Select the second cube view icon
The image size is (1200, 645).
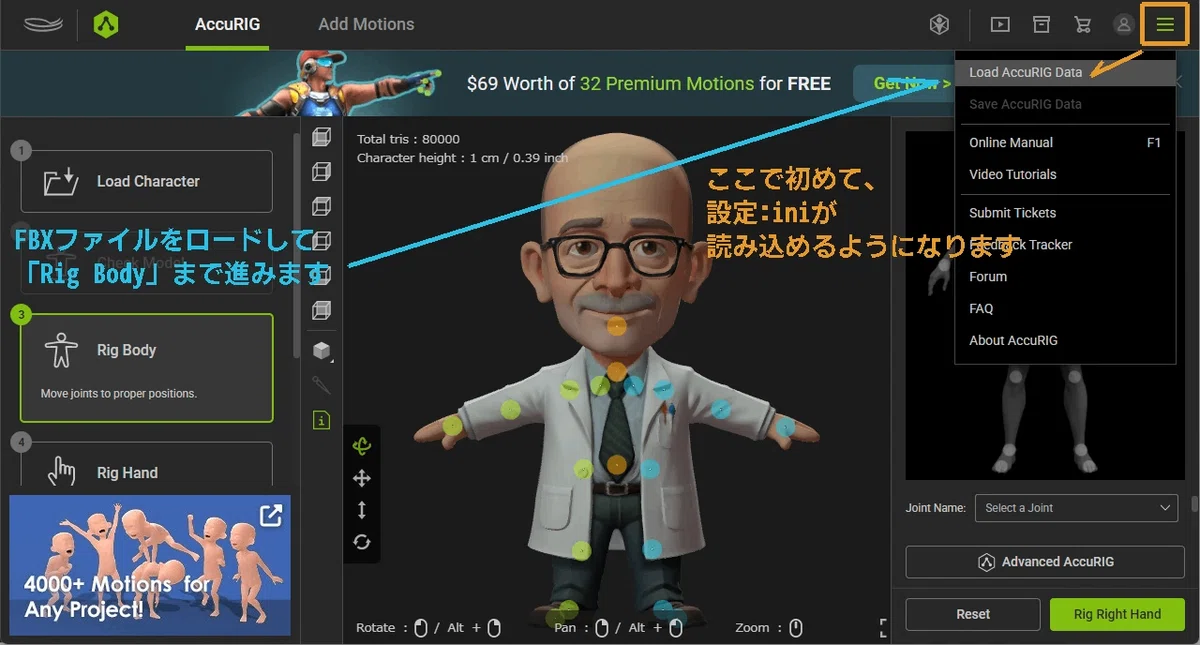(x=321, y=172)
